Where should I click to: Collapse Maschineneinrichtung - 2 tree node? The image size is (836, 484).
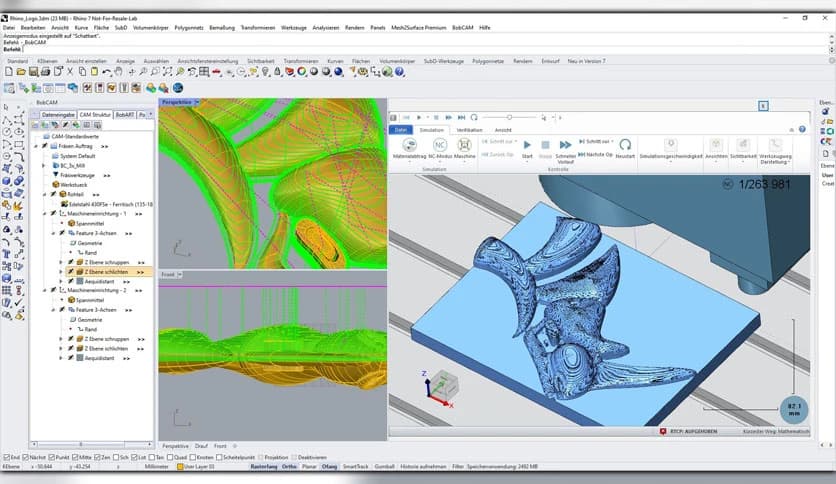[x=45, y=291]
